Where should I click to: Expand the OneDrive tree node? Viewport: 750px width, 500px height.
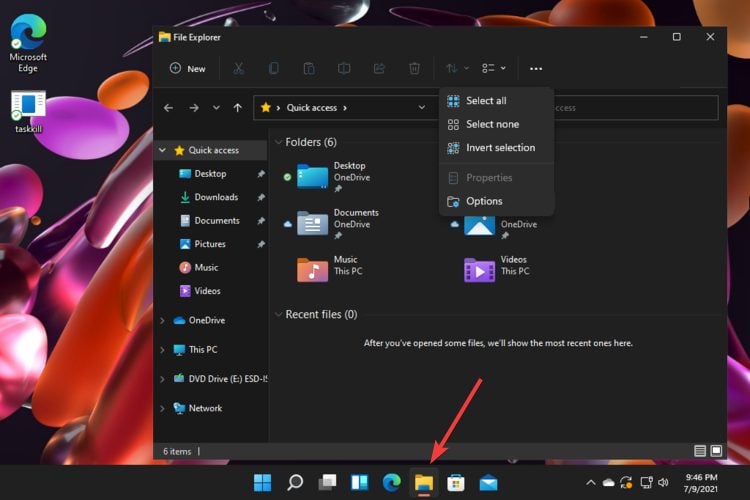163,320
